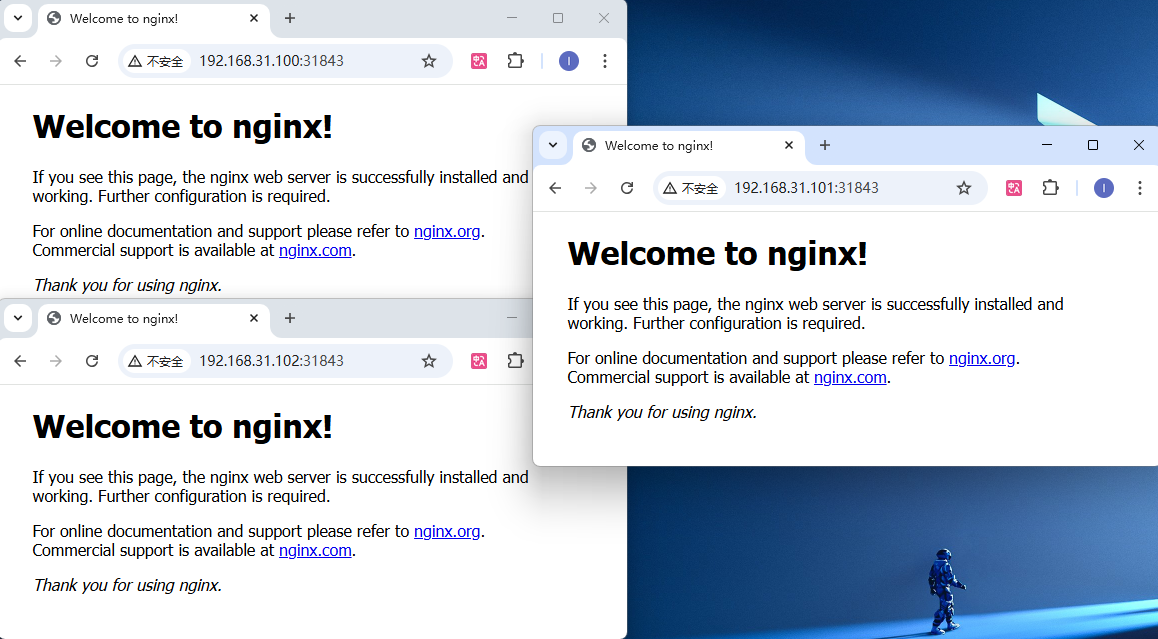
Task: Open extensions puzzle icon in 192.168.31.100 window
Action: (515, 61)
